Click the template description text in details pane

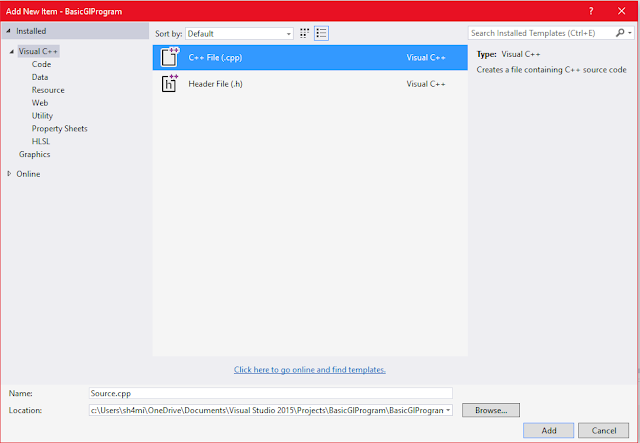[x=551, y=70]
